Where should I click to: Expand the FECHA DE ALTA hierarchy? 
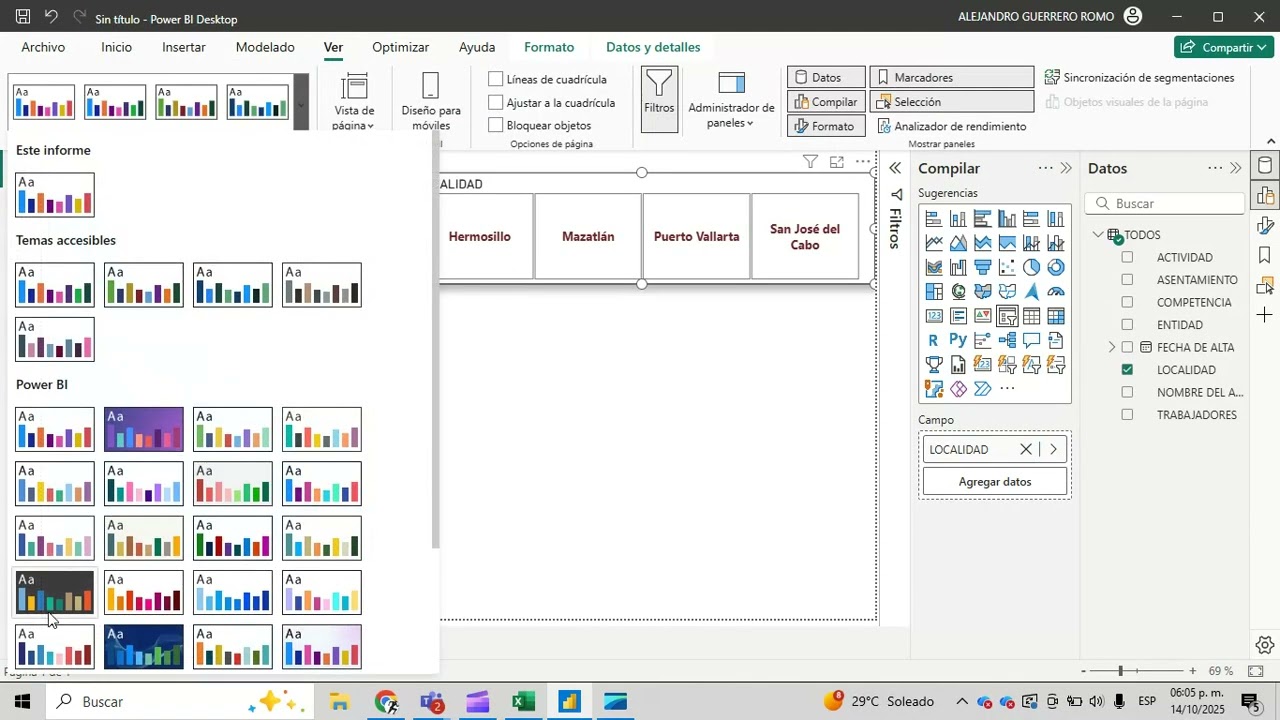1111,347
